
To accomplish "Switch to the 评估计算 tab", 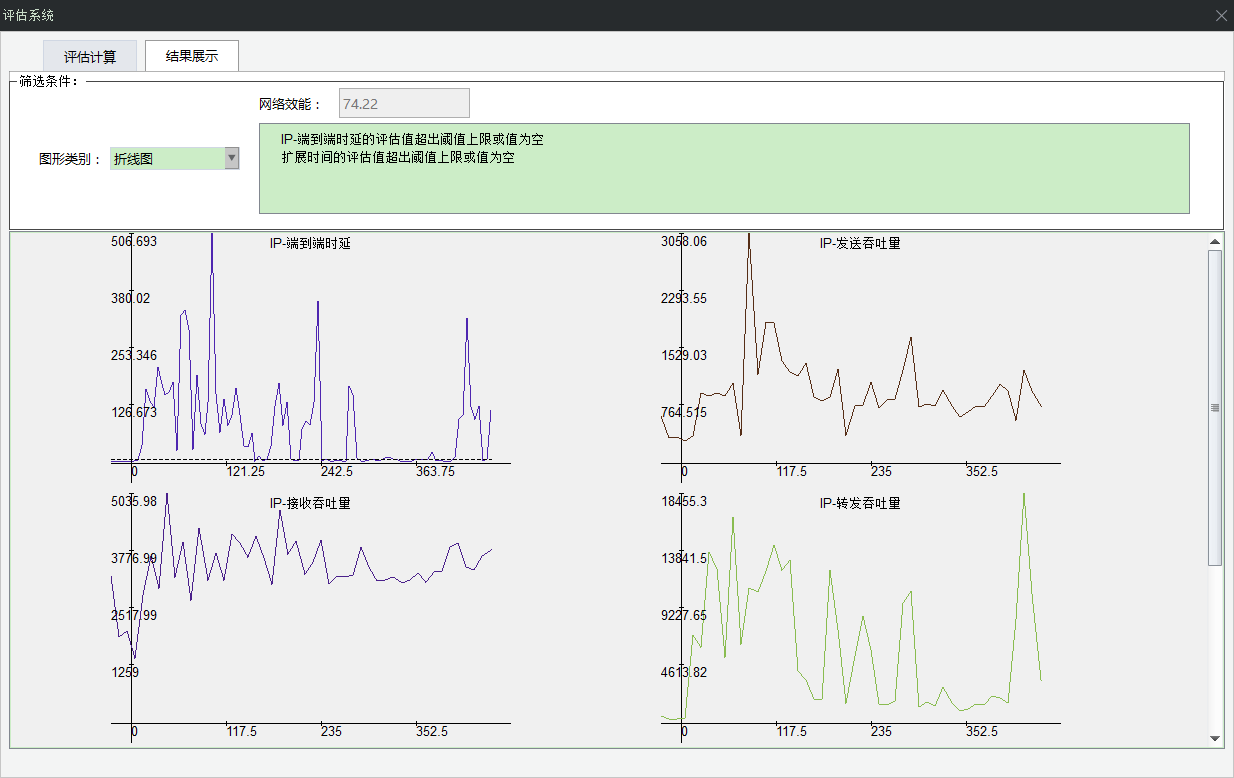I will click(x=90, y=56).
